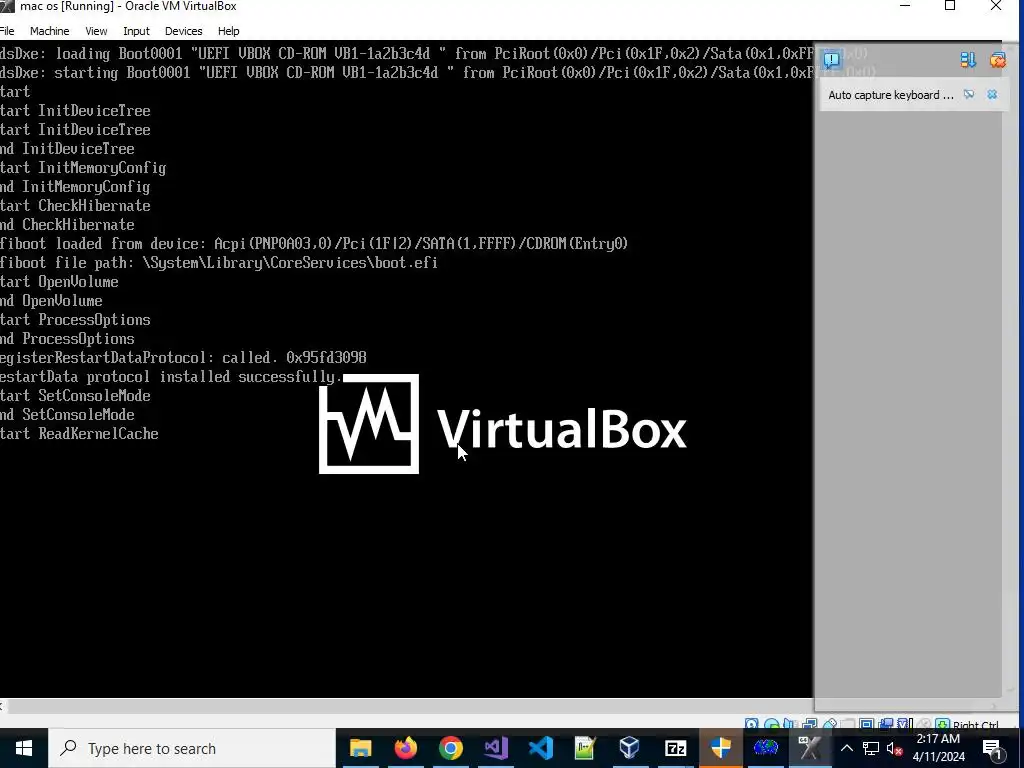Open the blue globe taskbar app
Screen dimensions: 1024x768
(x=765, y=748)
